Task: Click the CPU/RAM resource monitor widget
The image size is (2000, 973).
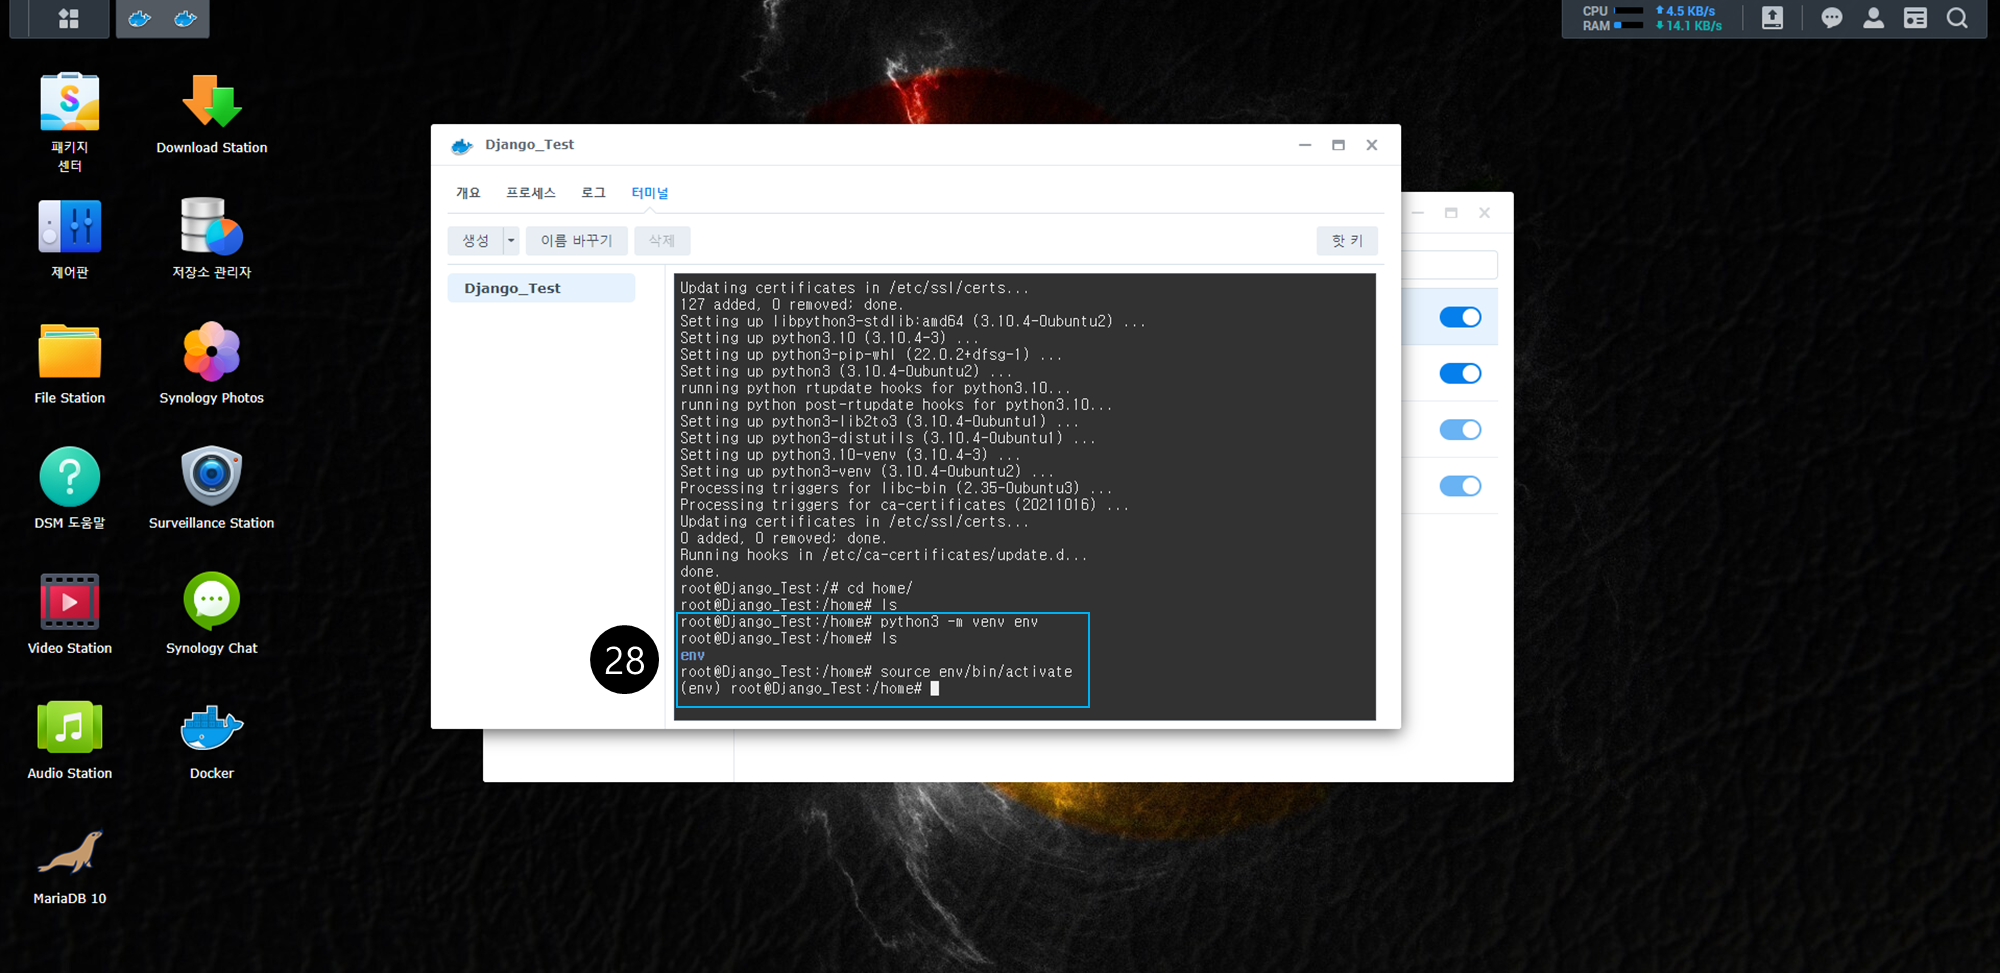Action: click(1652, 18)
